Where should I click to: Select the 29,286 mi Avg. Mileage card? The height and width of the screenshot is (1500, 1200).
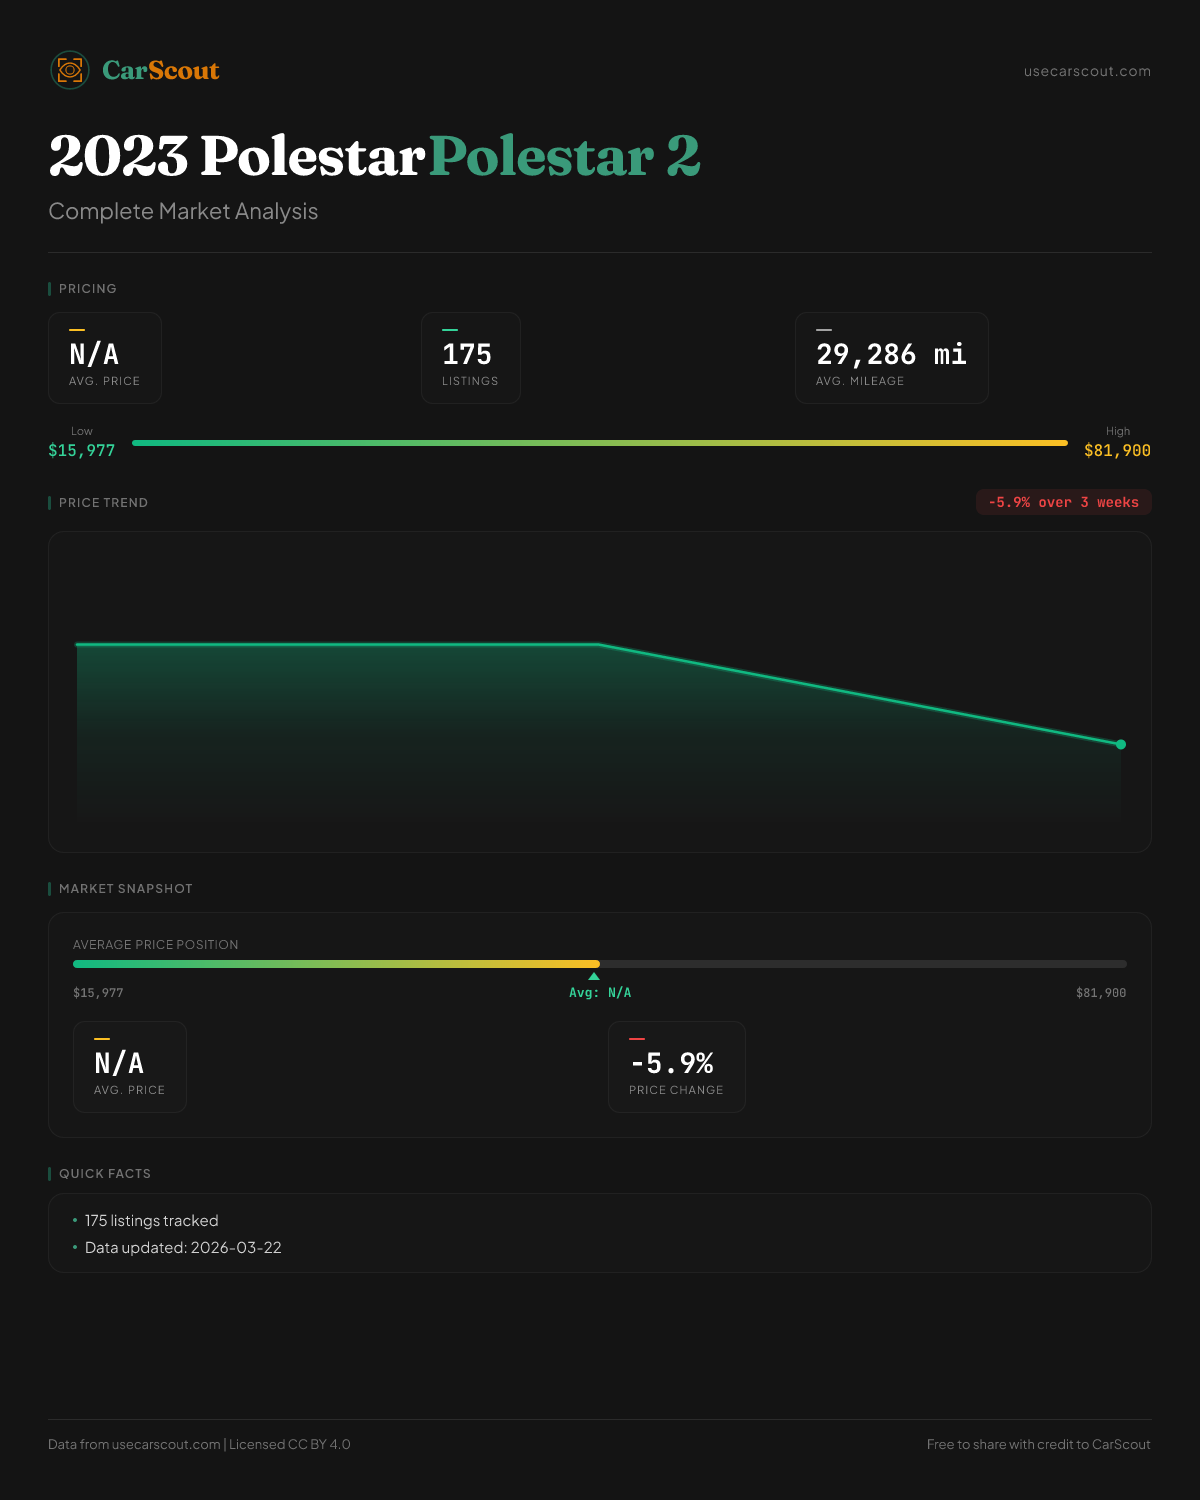click(x=891, y=358)
